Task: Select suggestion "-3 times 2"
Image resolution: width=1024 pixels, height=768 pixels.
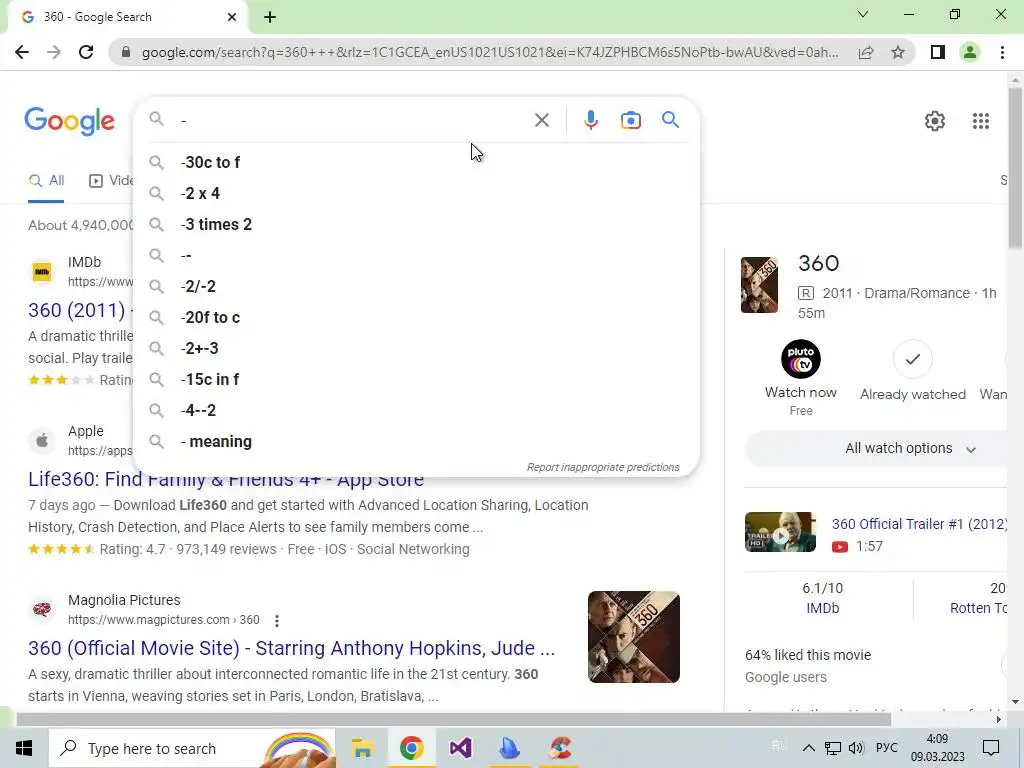Action: pos(416,224)
